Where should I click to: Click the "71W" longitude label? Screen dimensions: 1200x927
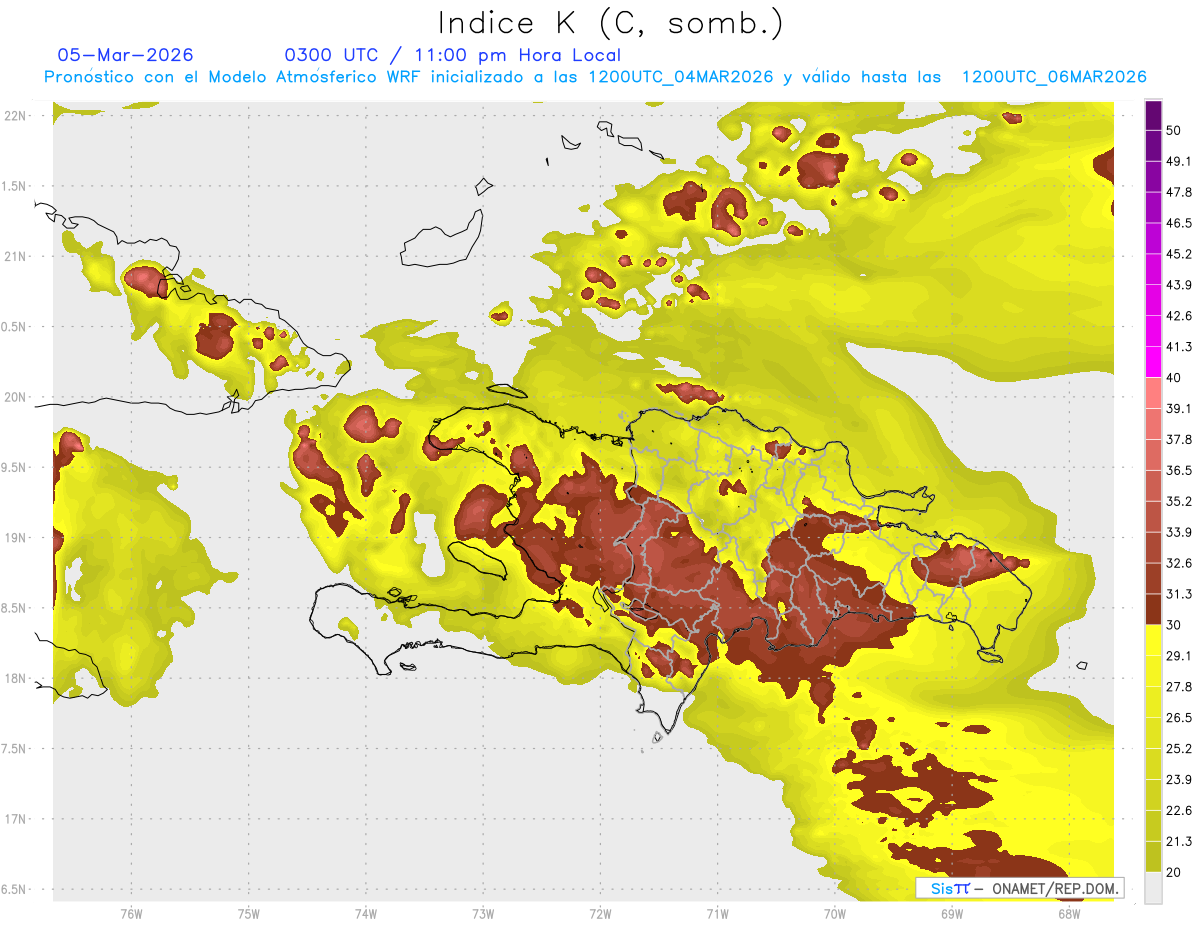pyautogui.click(x=717, y=914)
